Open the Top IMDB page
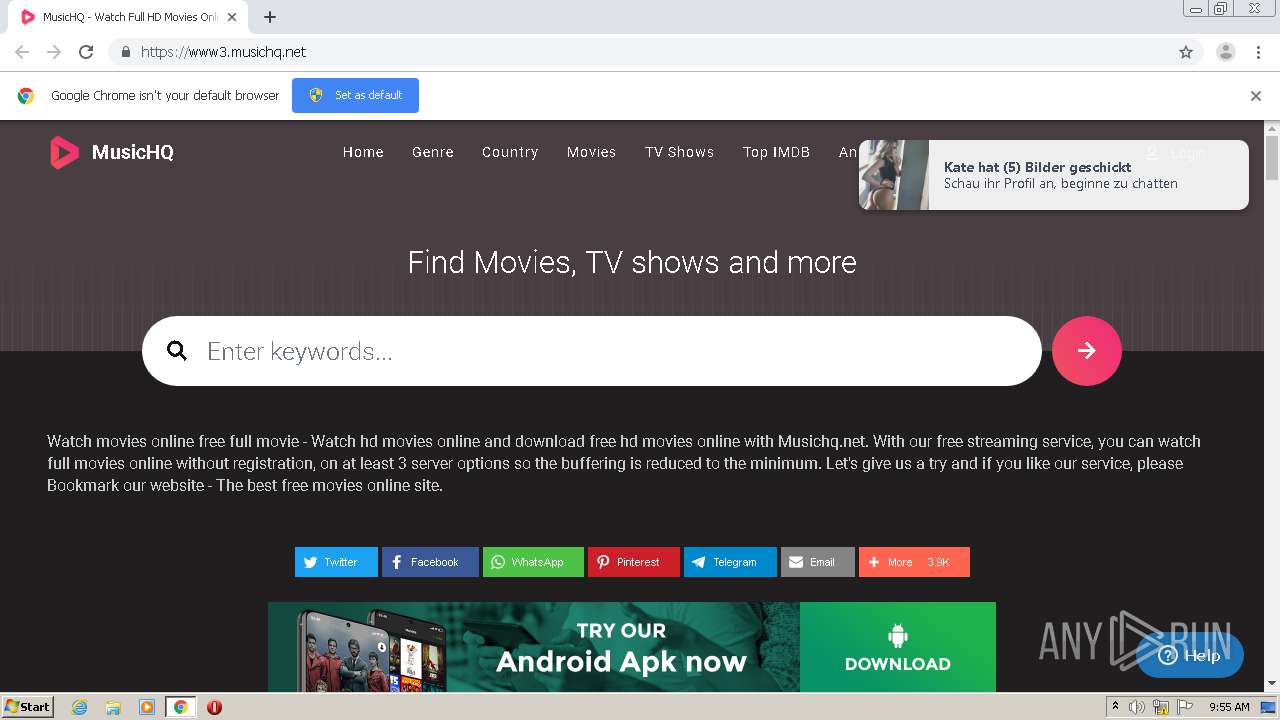Screen dimensions: 1280x720 pyautogui.click(x=776, y=152)
